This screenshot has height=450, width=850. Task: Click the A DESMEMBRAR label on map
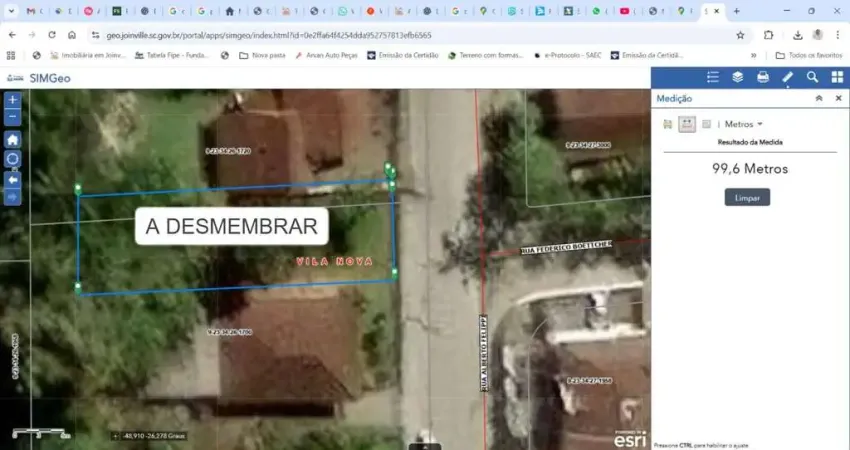pos(231,226)
